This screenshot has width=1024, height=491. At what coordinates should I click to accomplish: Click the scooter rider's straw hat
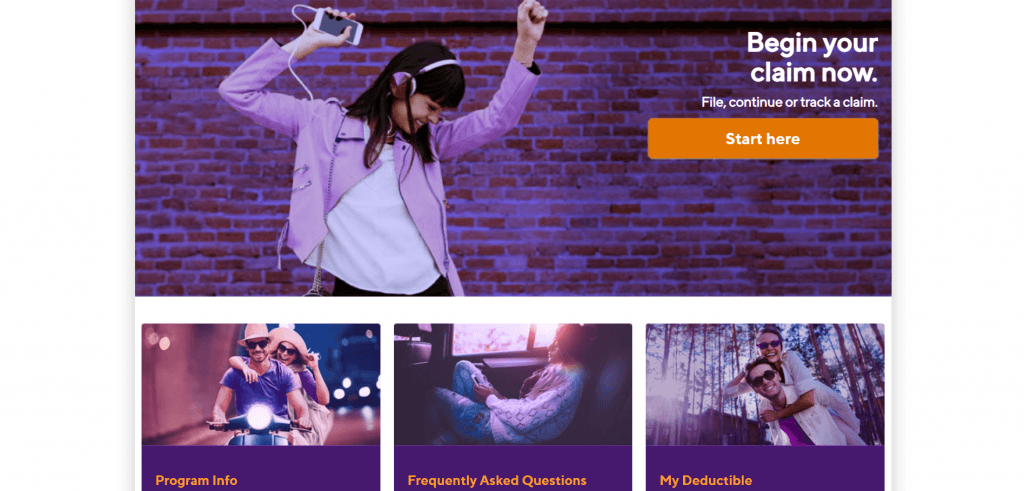[x=253, y=334]
